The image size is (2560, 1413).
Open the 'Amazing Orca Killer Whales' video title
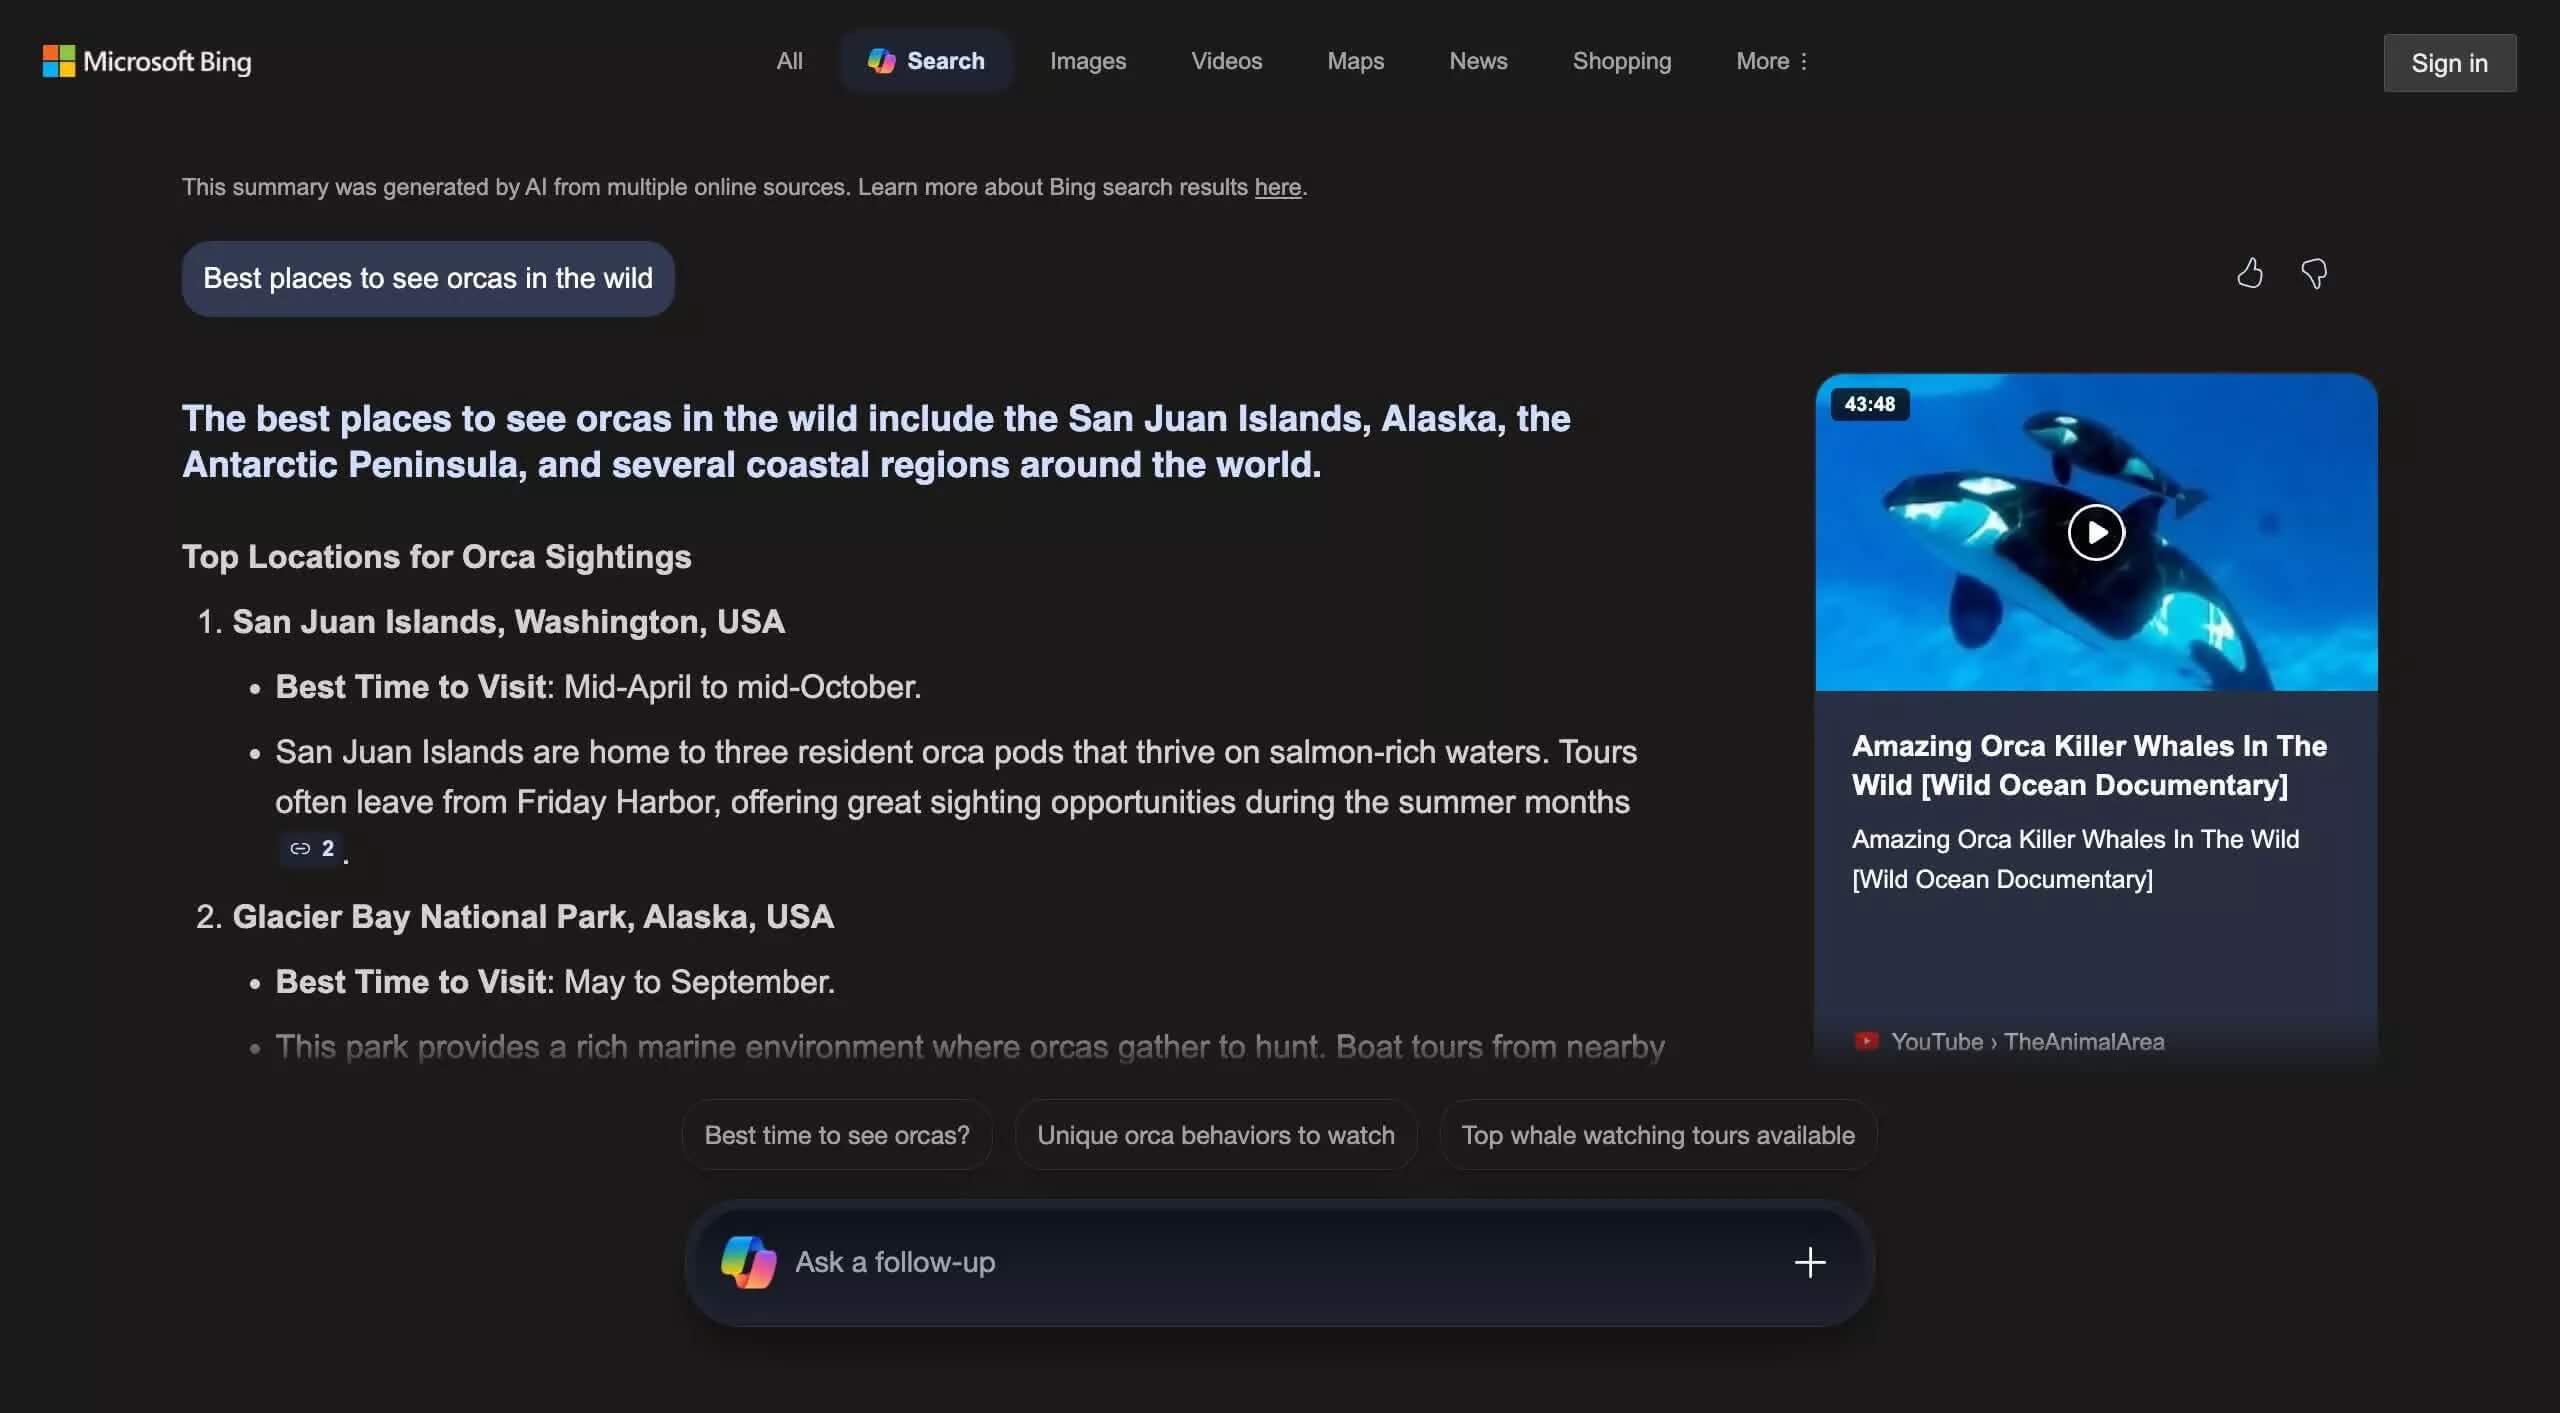pos(2089,765)
